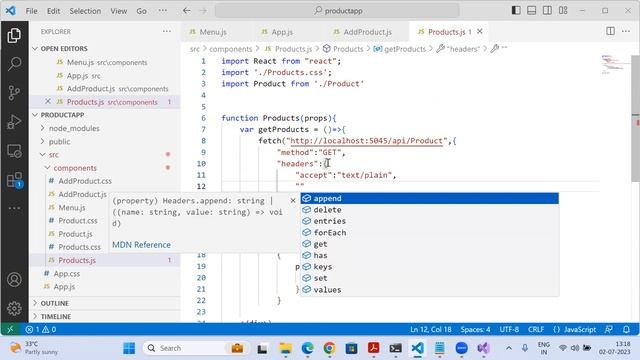Select the values suggestion

pos(430,289)
